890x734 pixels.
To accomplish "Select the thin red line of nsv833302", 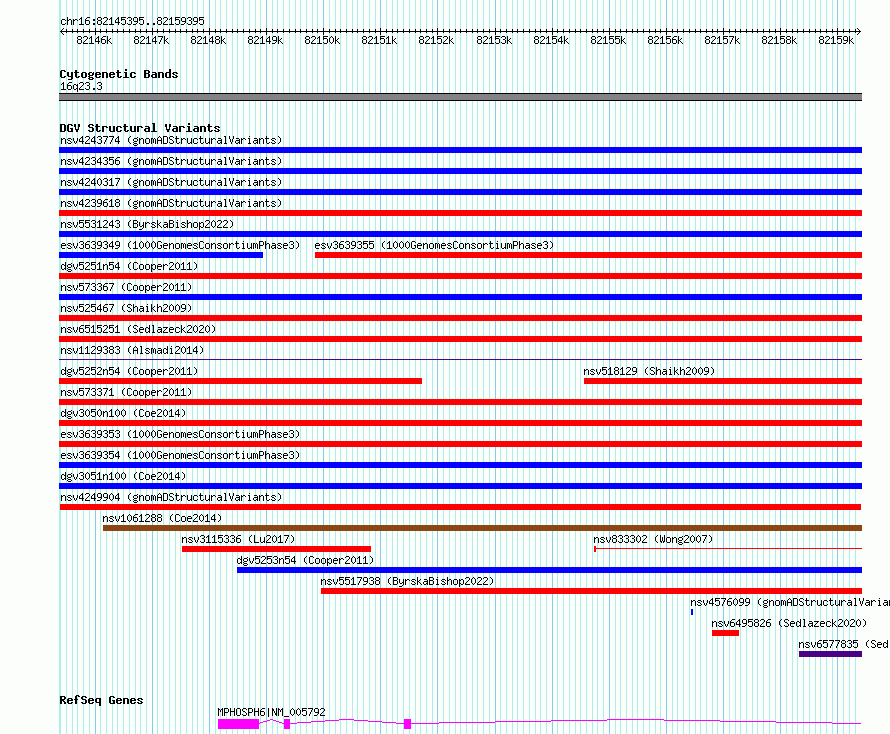I will pos(728,549).
